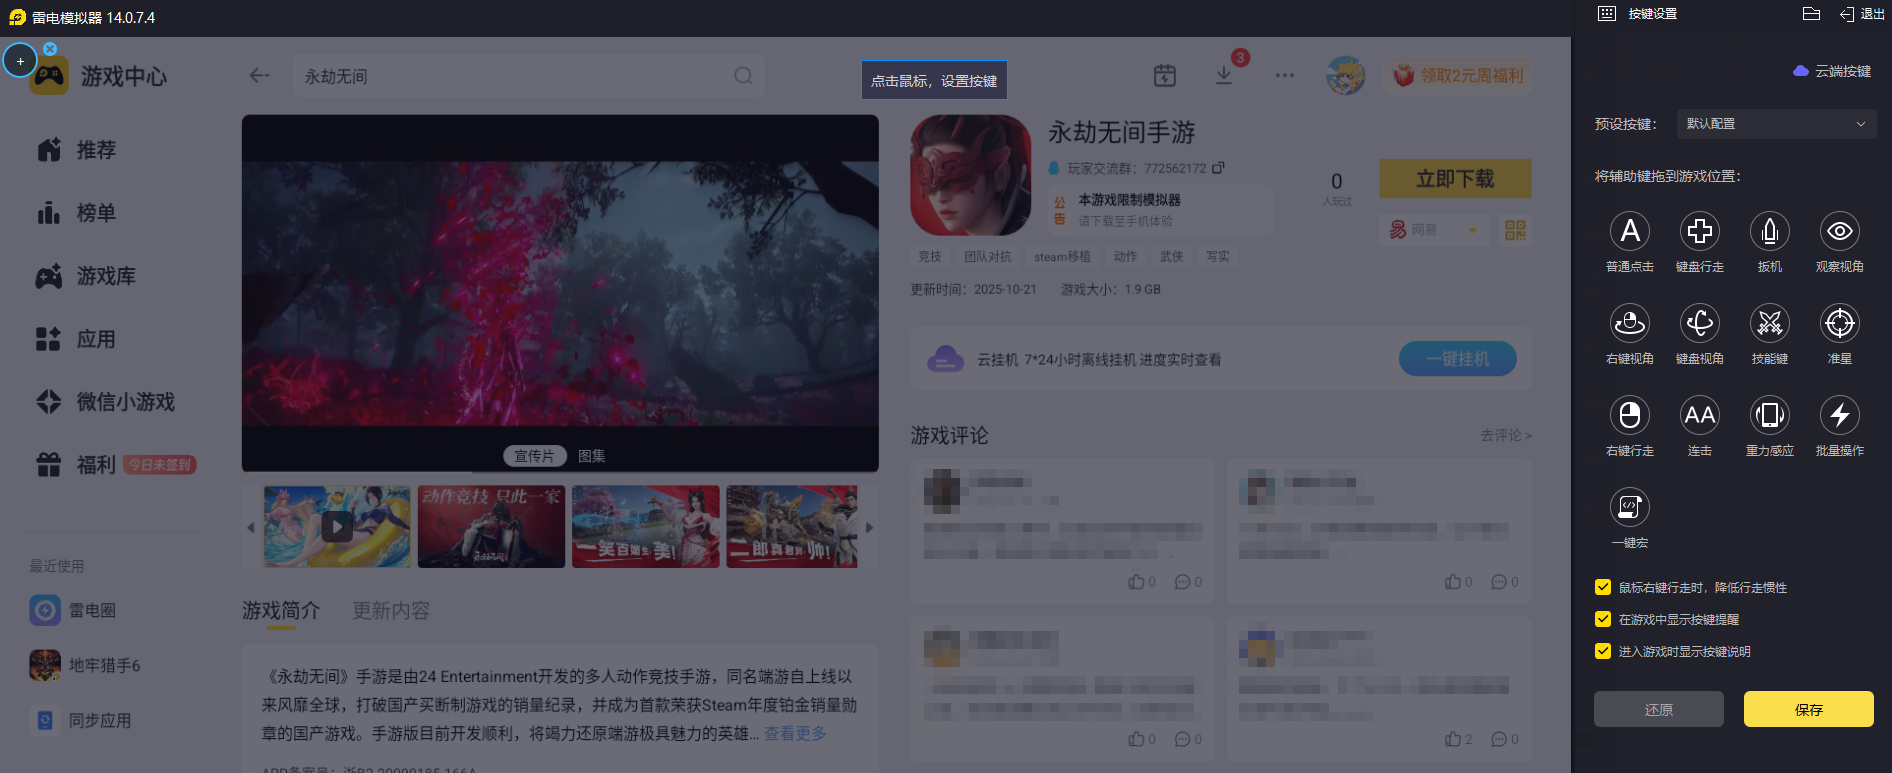Screen dimensions: 1892x773
Task: Toggle 在游戏中显示按键提醒 checkbox
Action: coord(1603,619)
